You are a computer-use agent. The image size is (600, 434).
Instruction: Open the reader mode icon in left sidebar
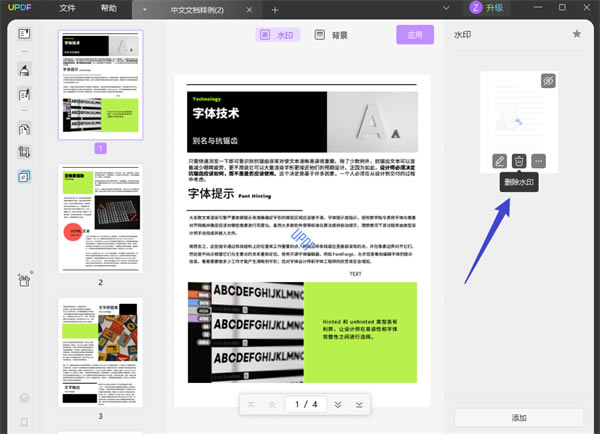point(24,35)
